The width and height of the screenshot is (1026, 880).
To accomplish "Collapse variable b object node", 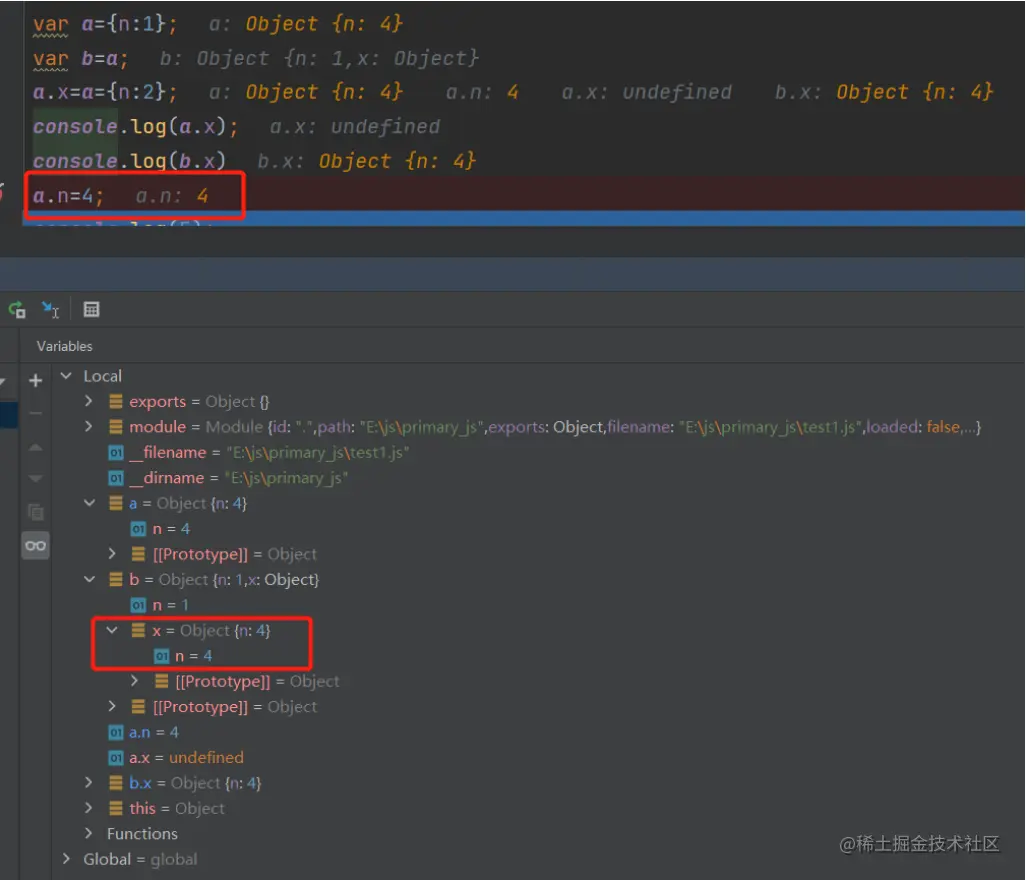I will tap(90, 579).
